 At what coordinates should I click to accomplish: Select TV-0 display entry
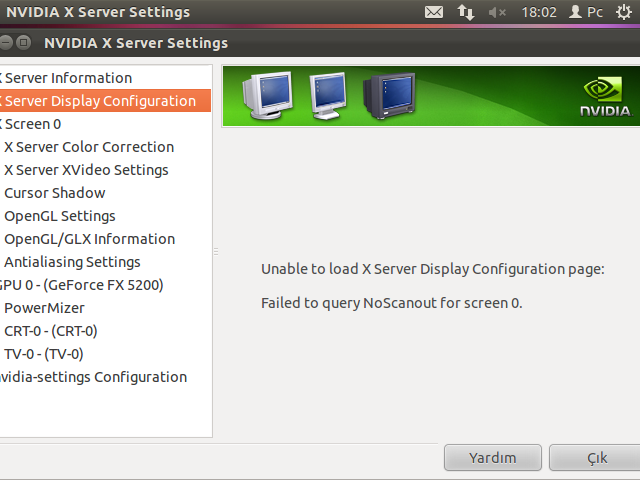coord(44,354)
